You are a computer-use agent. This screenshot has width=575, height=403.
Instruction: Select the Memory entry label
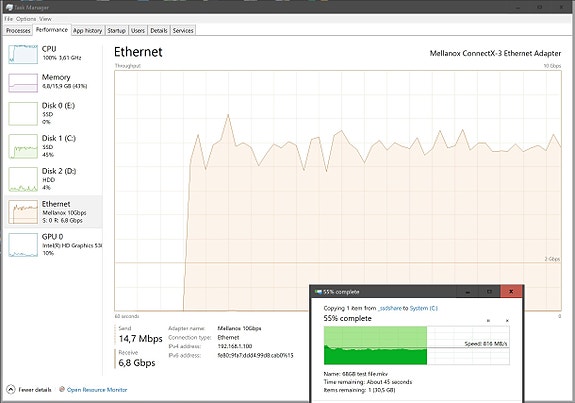pos(56,77)
